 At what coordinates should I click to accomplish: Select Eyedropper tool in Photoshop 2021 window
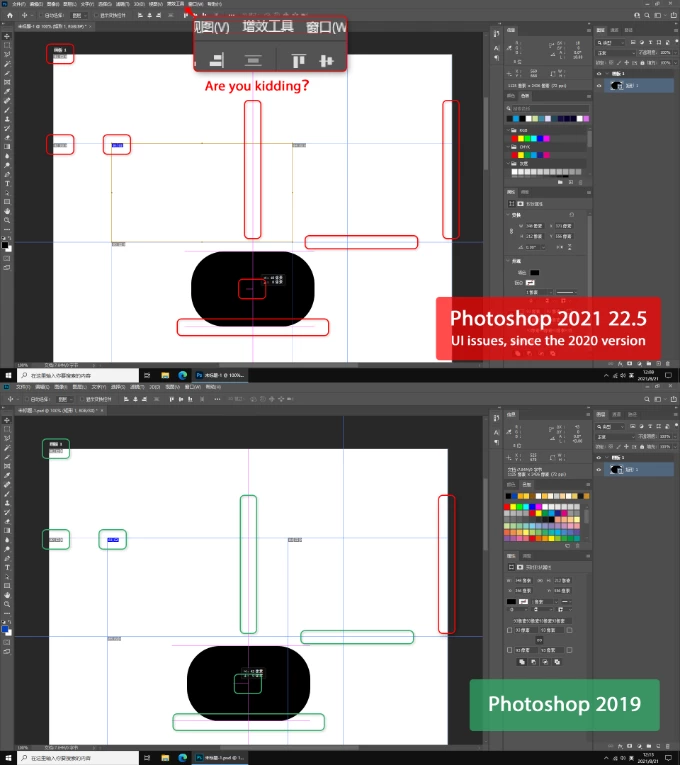point(7,92)
